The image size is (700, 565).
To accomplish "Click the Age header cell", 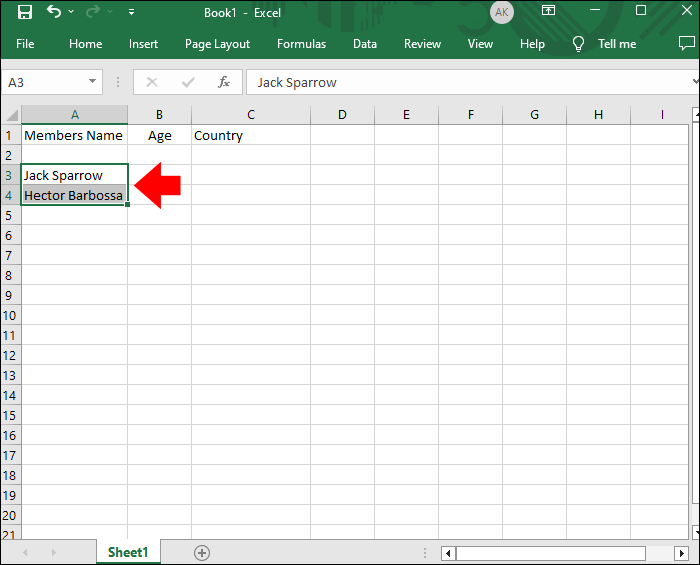I will coord(159,135).
